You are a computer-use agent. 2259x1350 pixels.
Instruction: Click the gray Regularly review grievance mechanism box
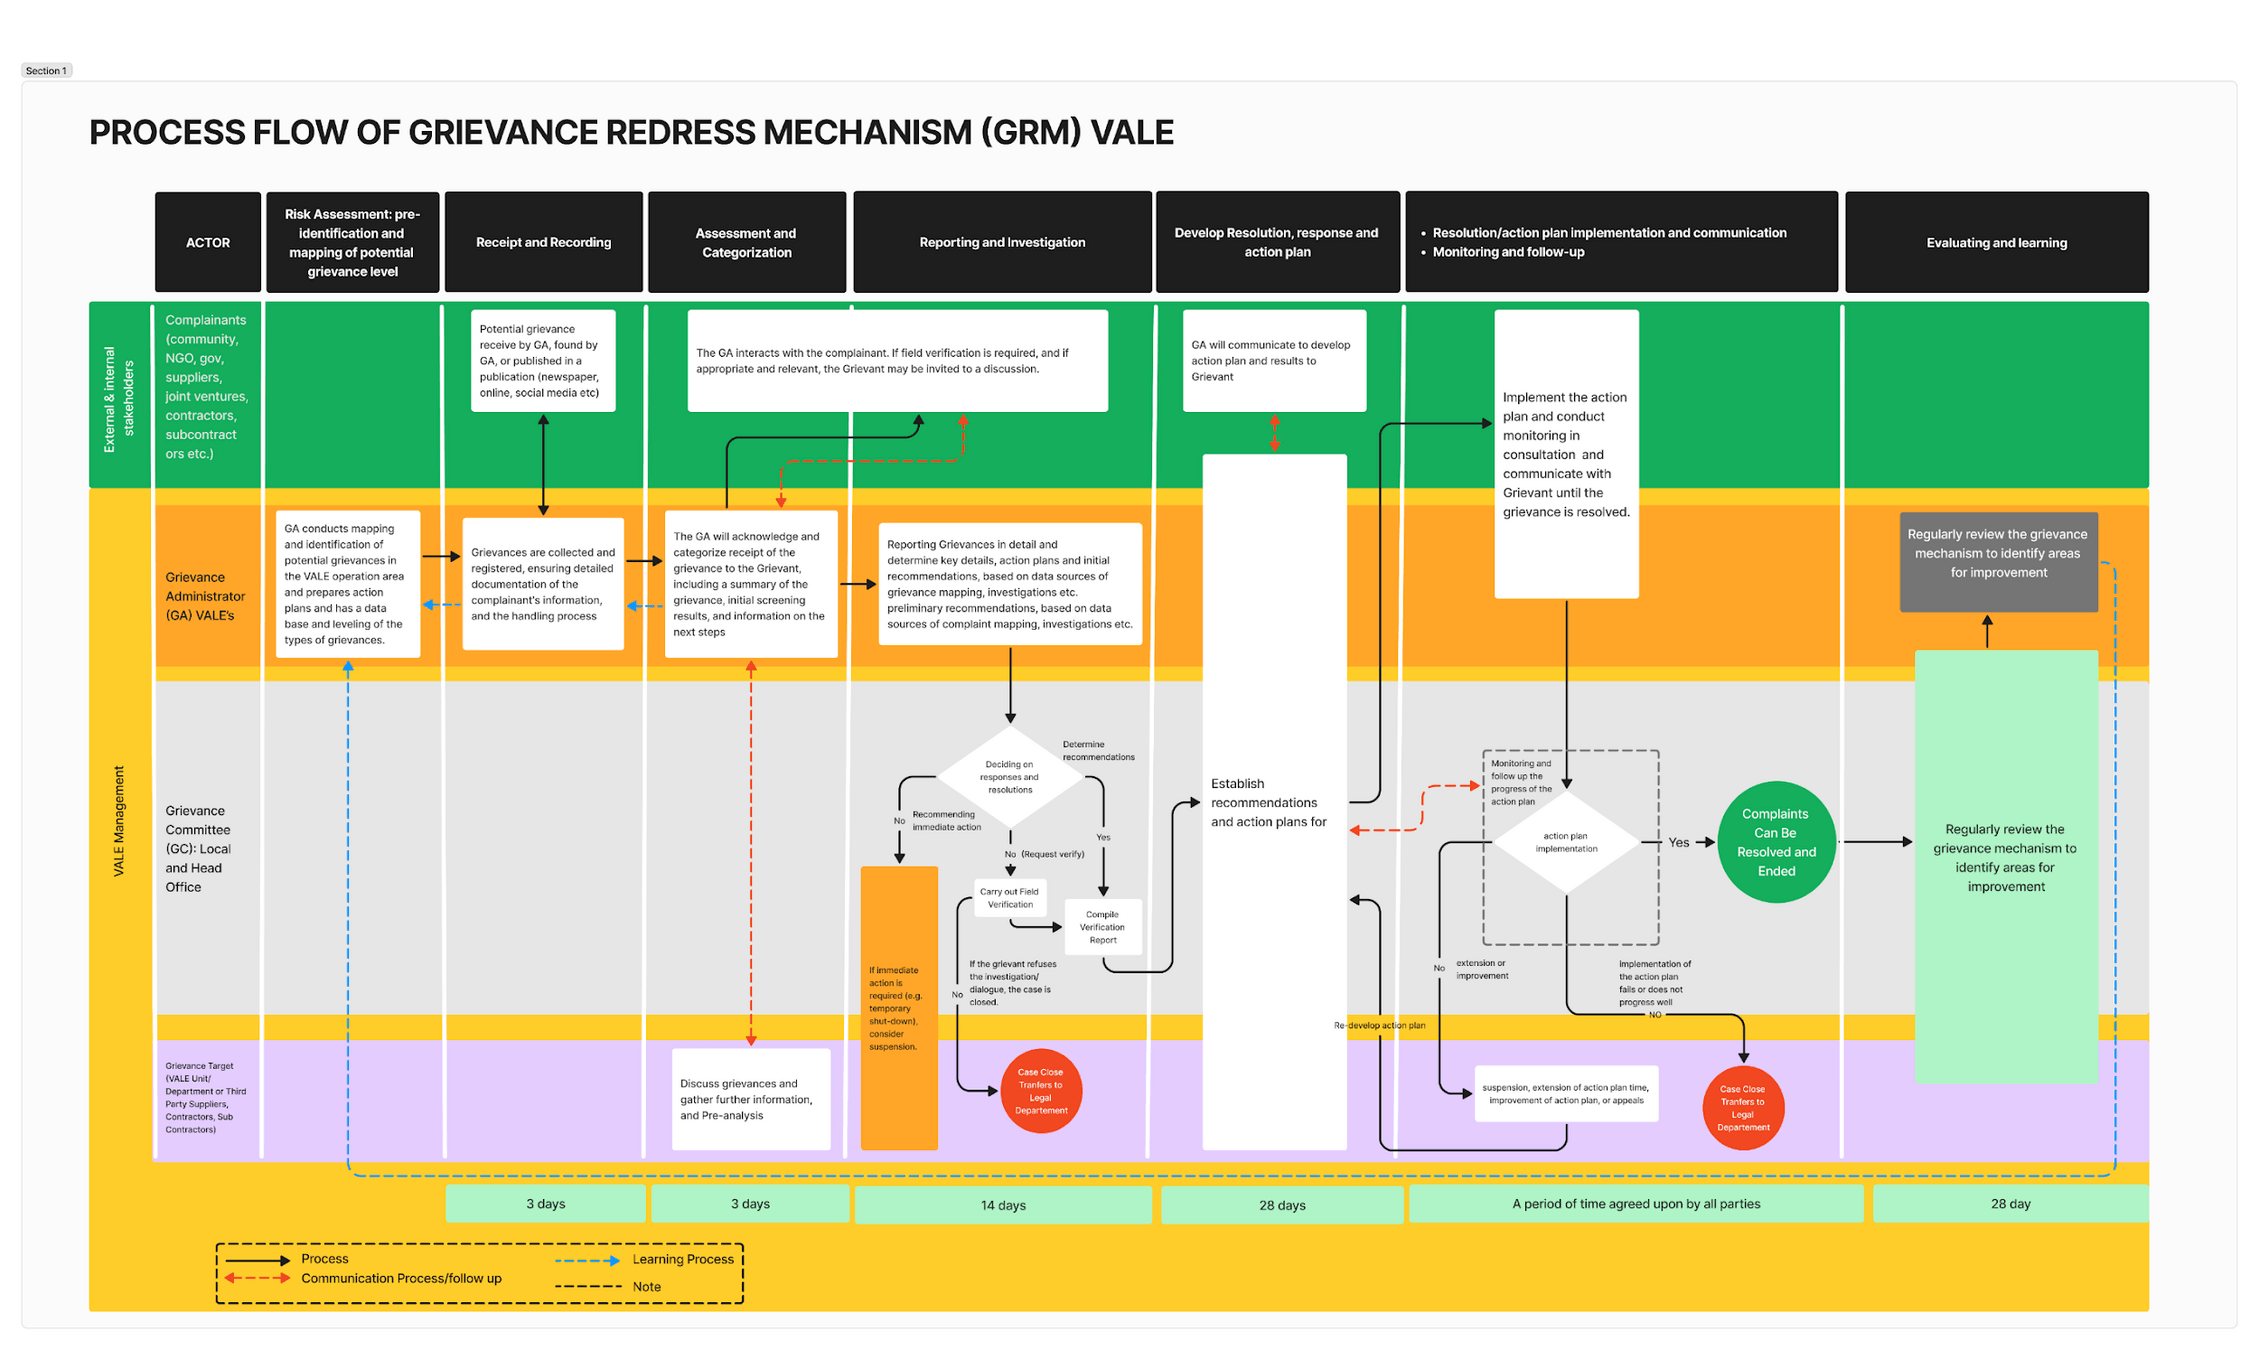(1997, 561)
